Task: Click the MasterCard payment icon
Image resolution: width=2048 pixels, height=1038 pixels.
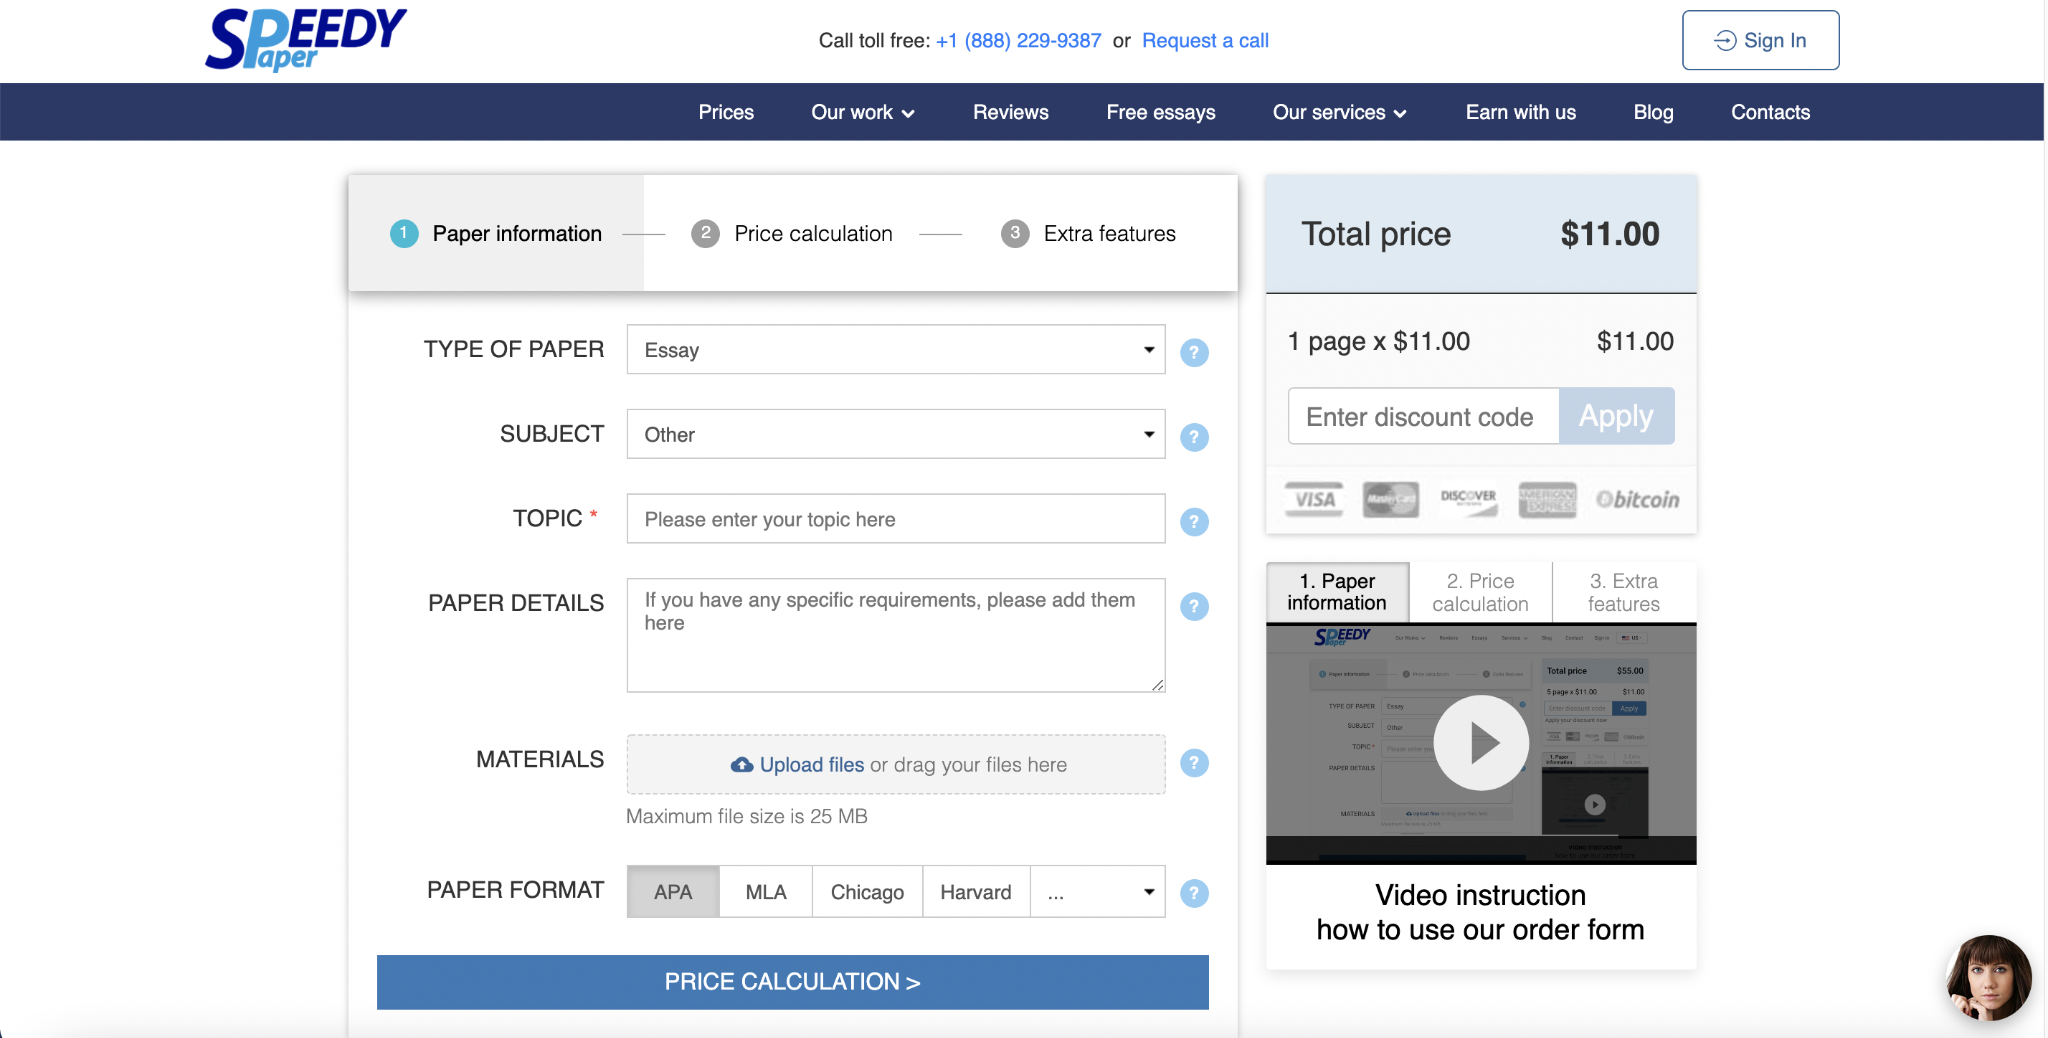Action: (1391, 499)
